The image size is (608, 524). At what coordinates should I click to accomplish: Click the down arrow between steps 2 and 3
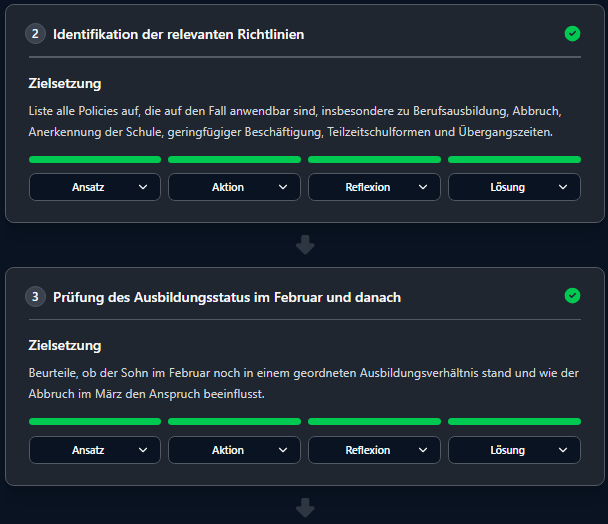click(305, 245)
